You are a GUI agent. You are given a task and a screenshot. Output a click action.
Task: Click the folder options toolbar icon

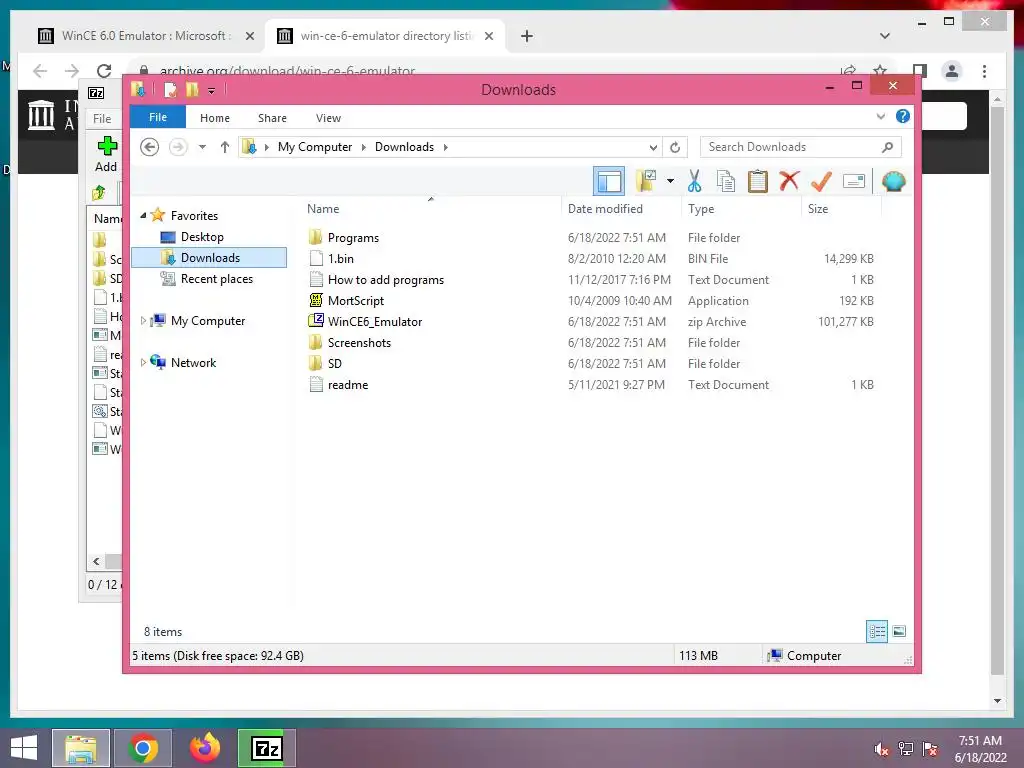(646, 181)
